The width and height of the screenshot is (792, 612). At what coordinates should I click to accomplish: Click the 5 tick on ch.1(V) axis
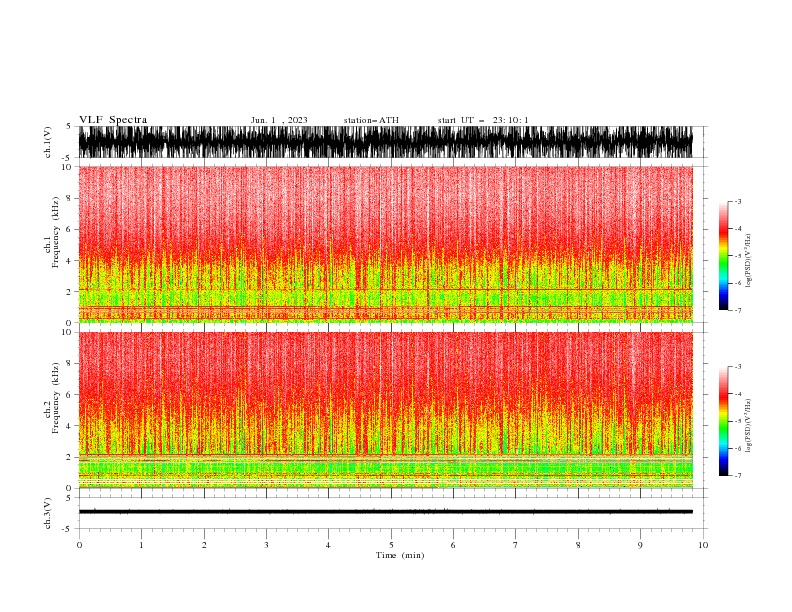(69, 126)
